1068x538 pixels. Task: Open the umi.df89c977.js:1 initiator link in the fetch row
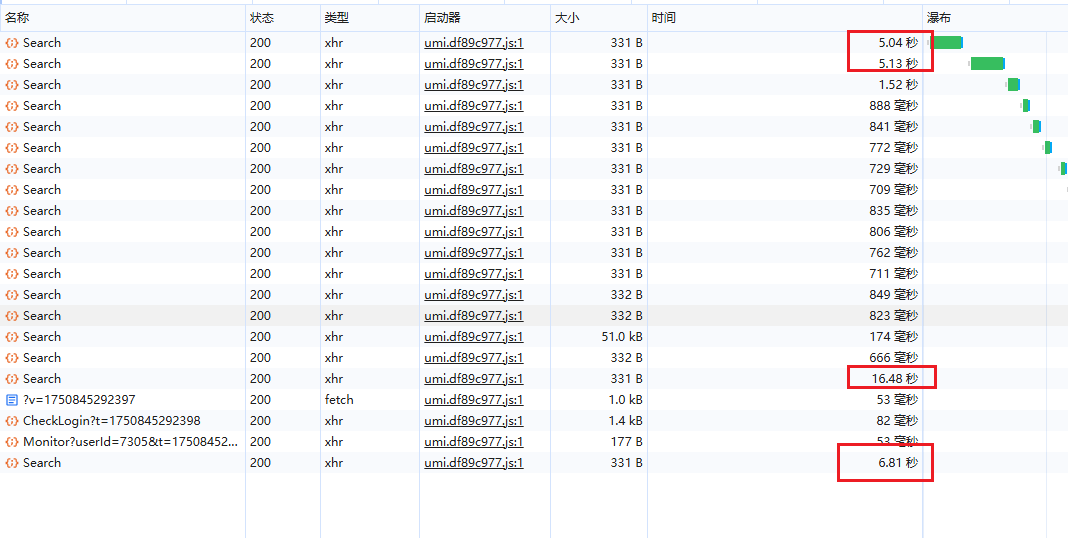[x=473, y=400]
